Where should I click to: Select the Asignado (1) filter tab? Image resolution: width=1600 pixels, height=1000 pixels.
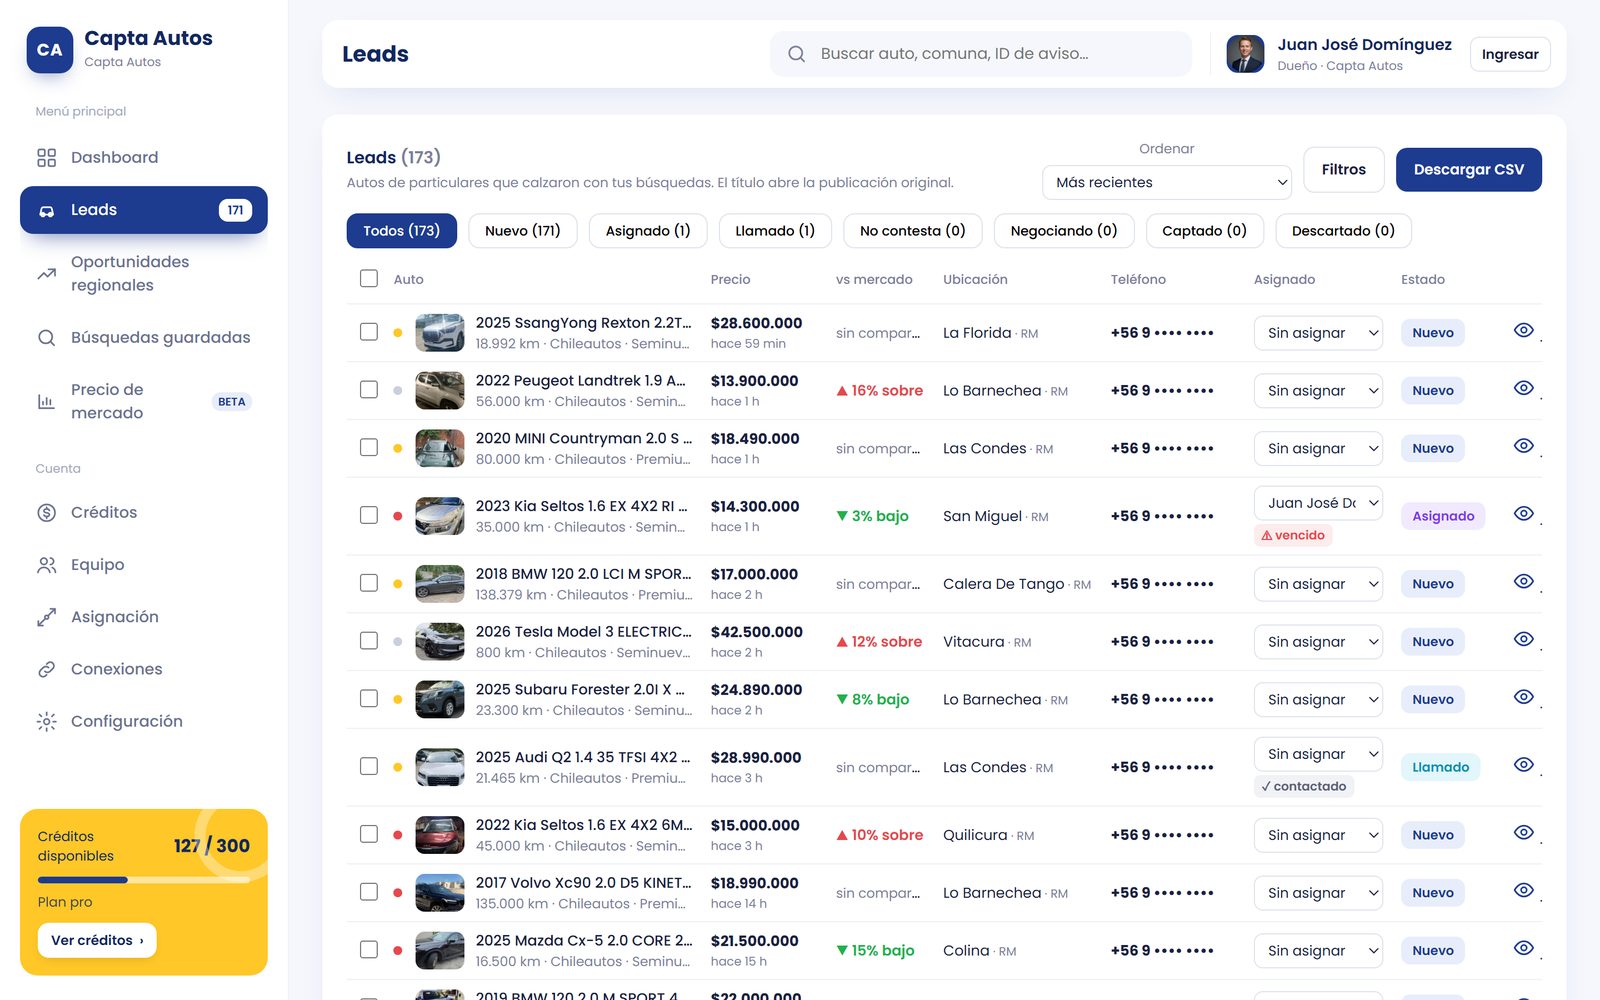coord(648,231)
